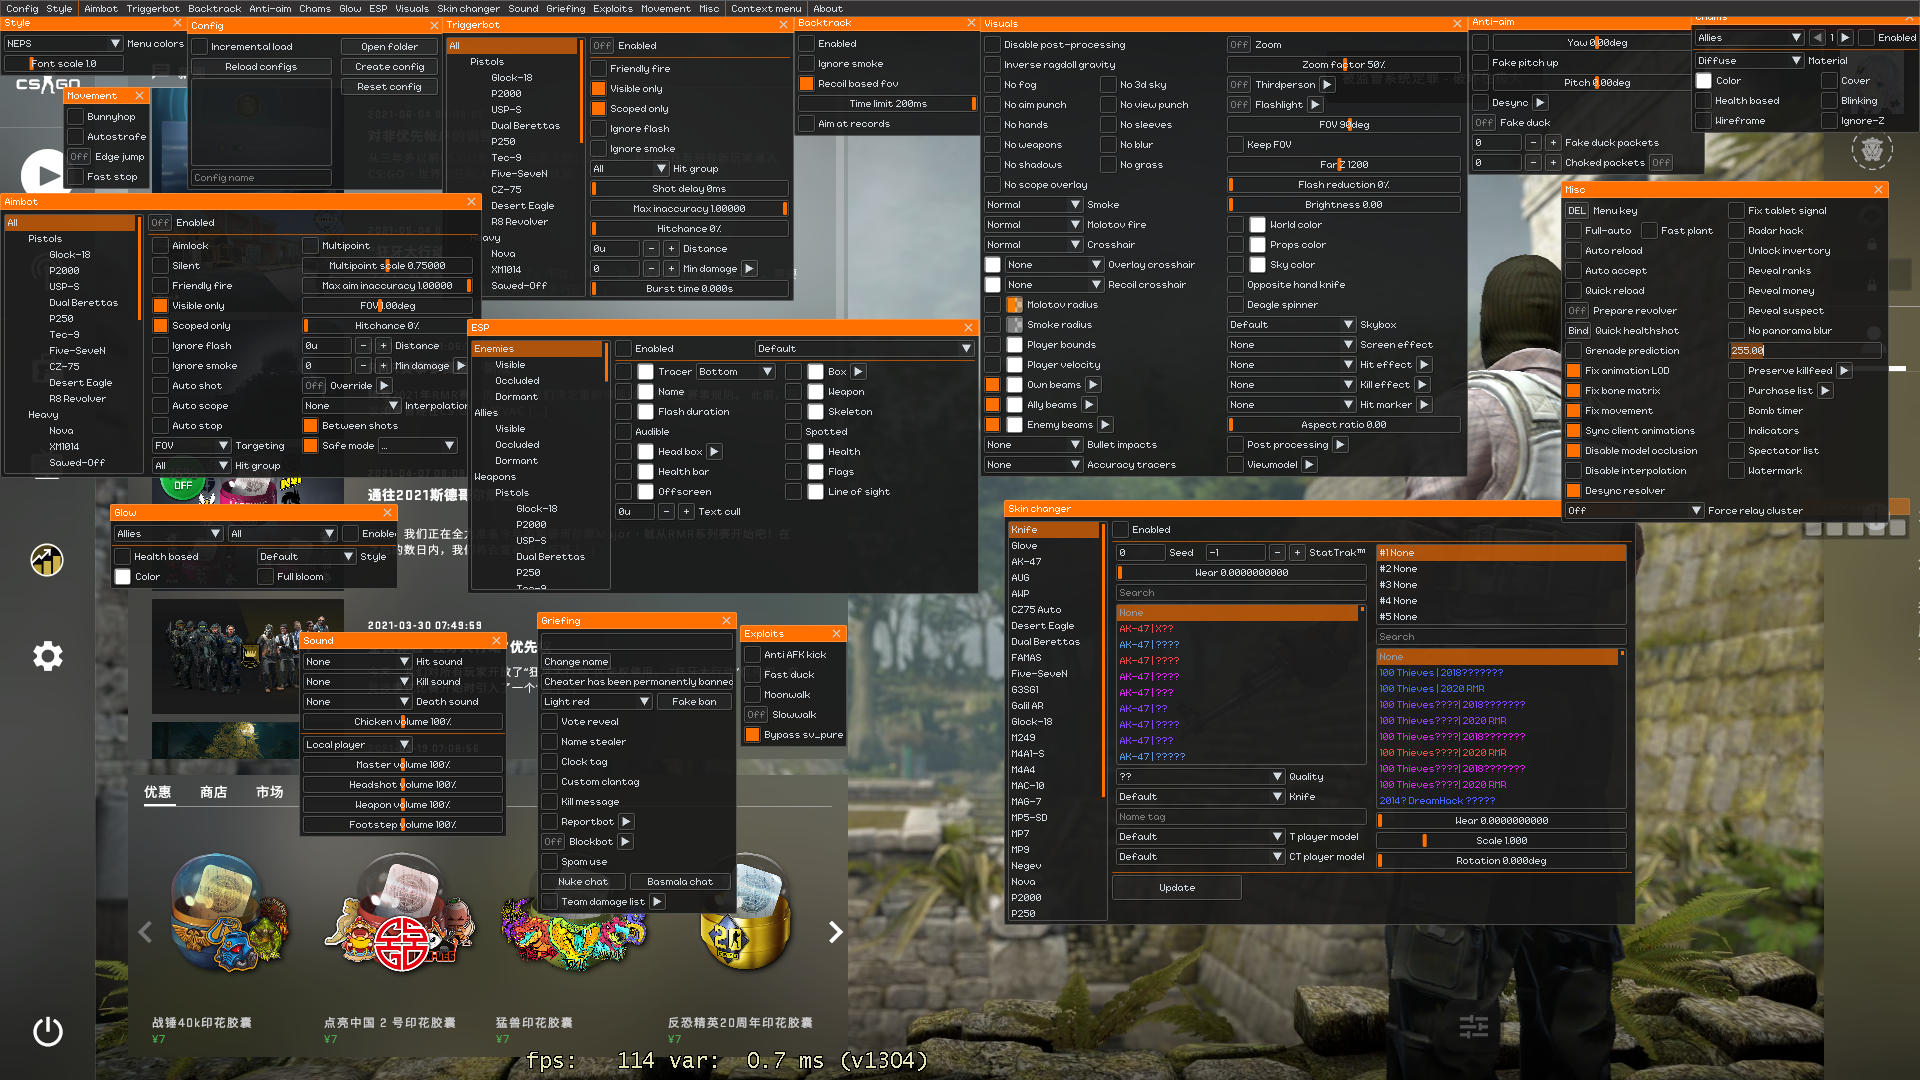Expand the Hit sound dropdown
This screenshot has height=1080, width=1920.
pyautogui.click(x=357, y=662)
